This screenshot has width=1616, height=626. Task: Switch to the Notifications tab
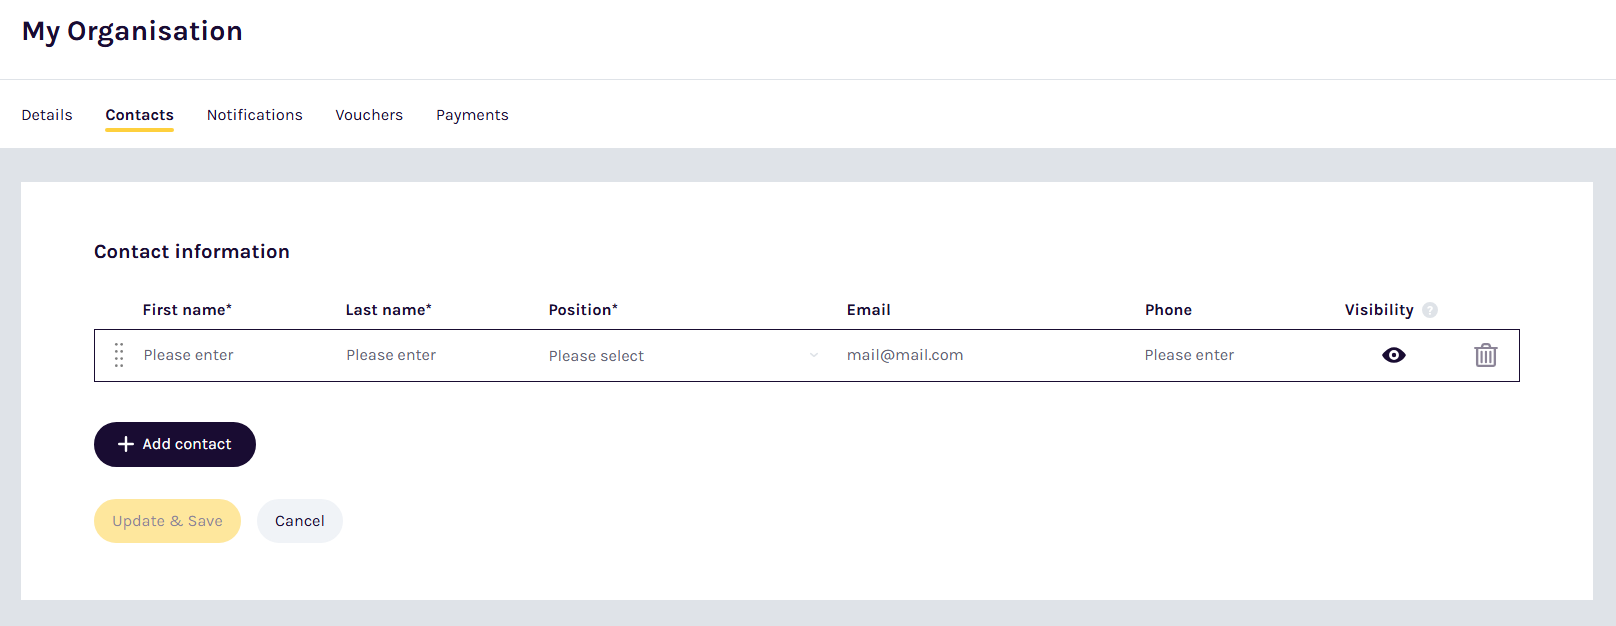click(x=254, y=115)
